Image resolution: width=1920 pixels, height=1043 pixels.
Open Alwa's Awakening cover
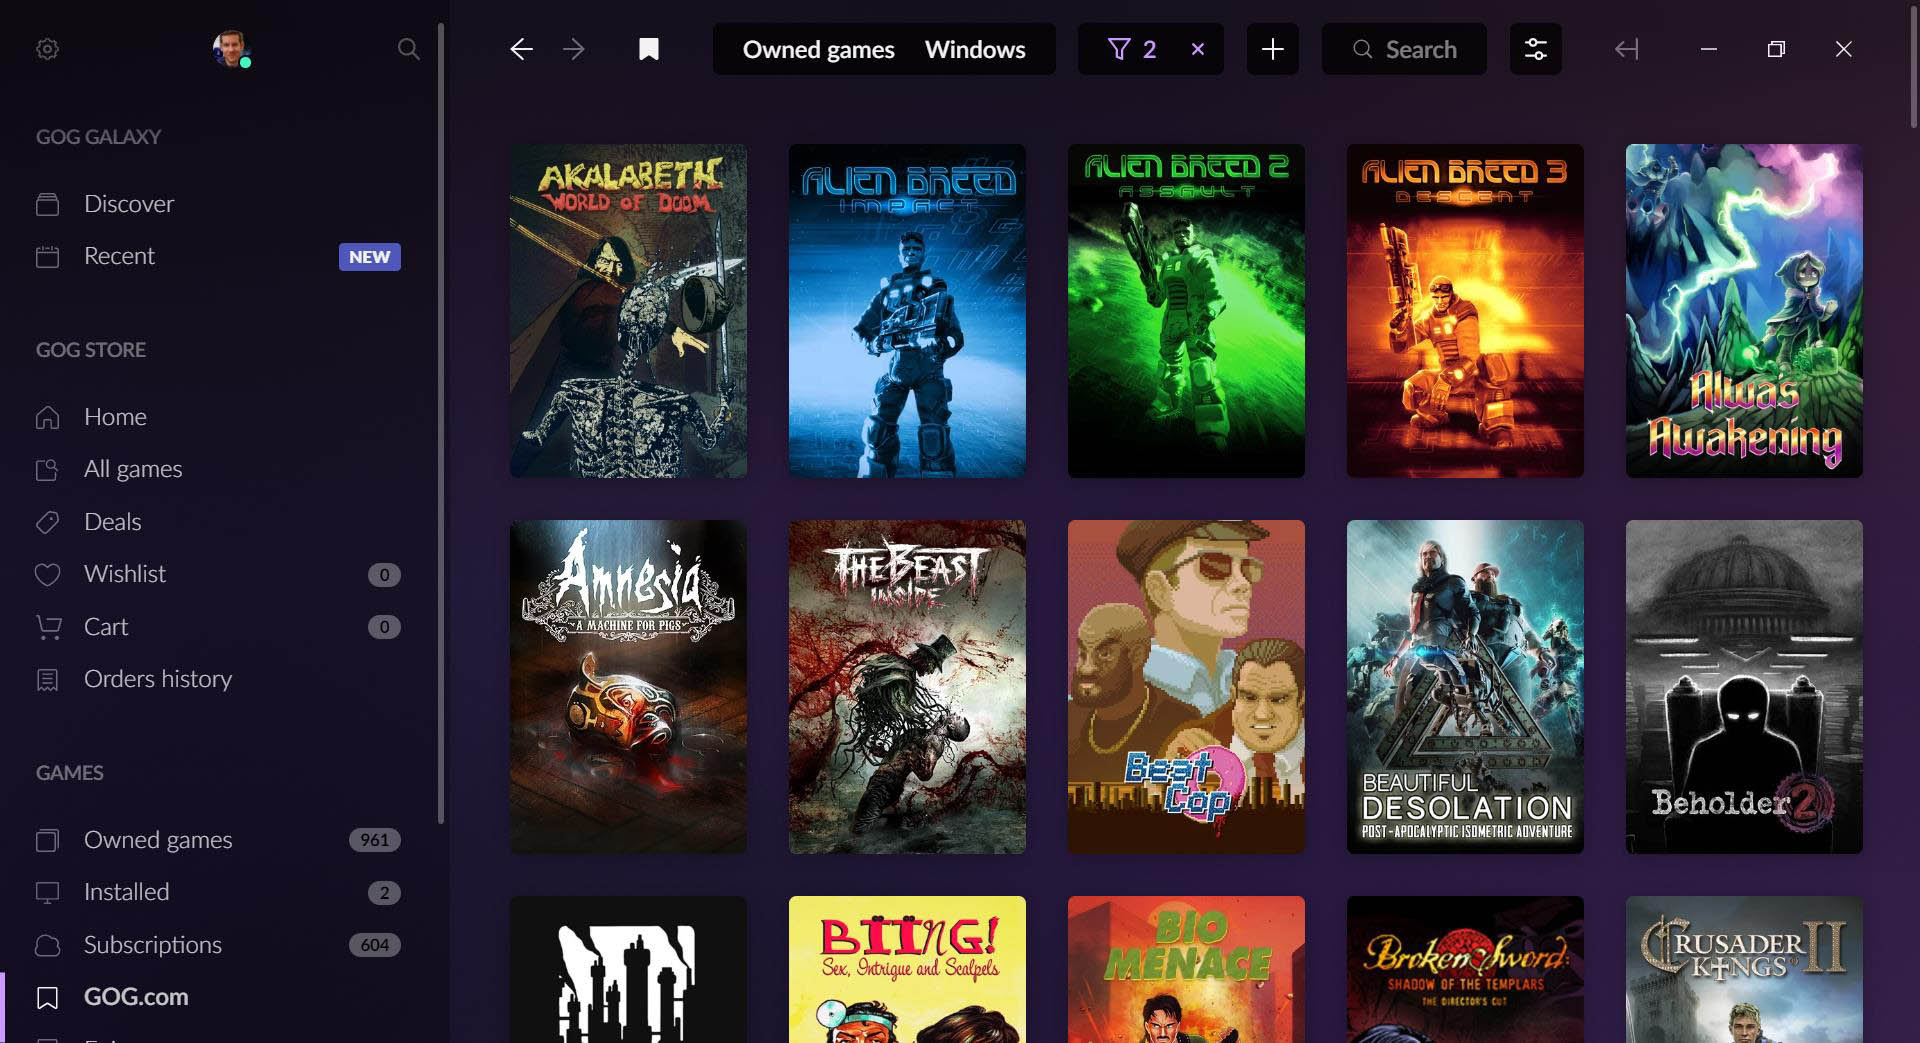pyautogui.click(x=1744, y=311)
